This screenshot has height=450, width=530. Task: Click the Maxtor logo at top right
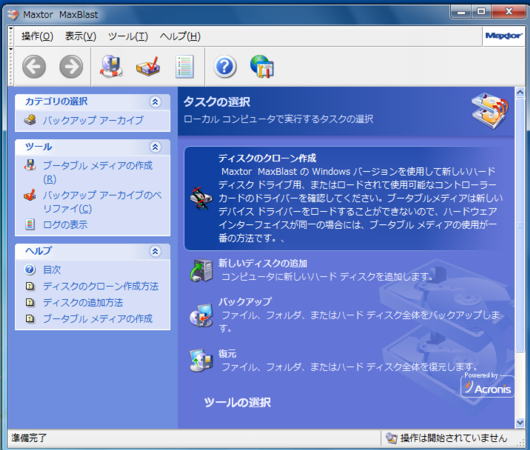pyautogui.click(x=503, y=36)
